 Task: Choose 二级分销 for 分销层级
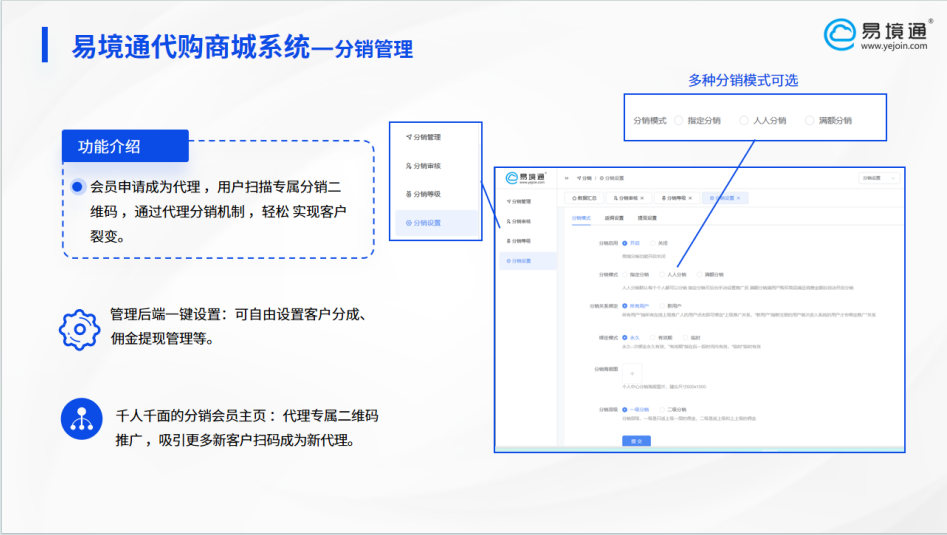pyautogui.click(x=663, y=410)
